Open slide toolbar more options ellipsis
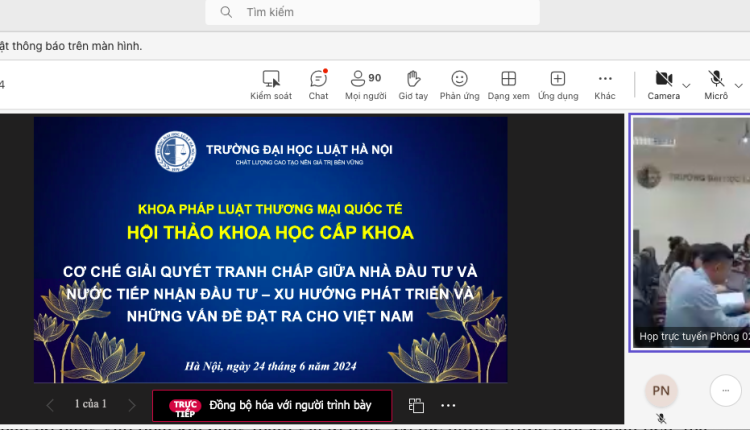Viewport: 750px width, 430px height. point(448,405)
